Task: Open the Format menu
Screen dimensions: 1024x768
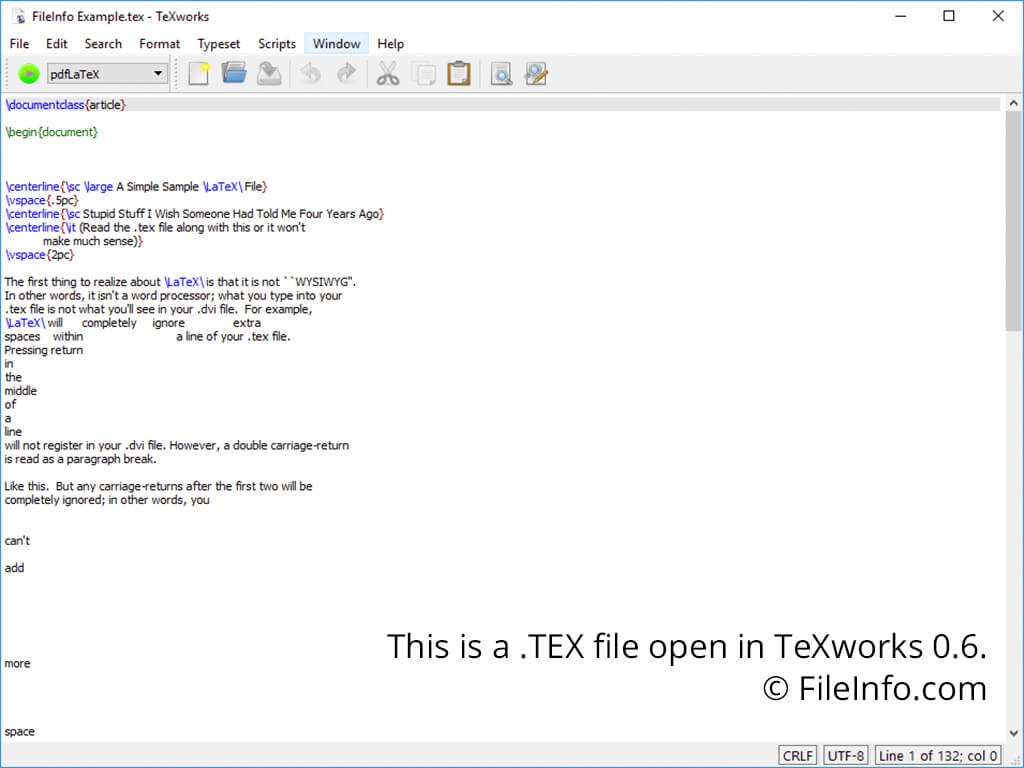Action: pos(160,44)
